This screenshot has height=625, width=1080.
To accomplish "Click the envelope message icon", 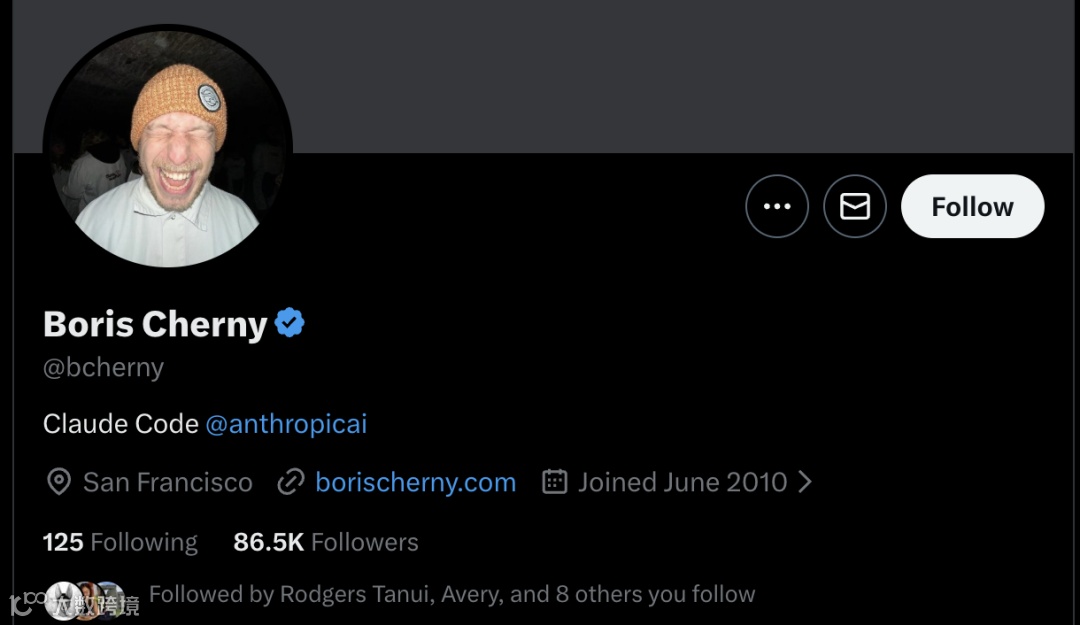I will [855, 206].
